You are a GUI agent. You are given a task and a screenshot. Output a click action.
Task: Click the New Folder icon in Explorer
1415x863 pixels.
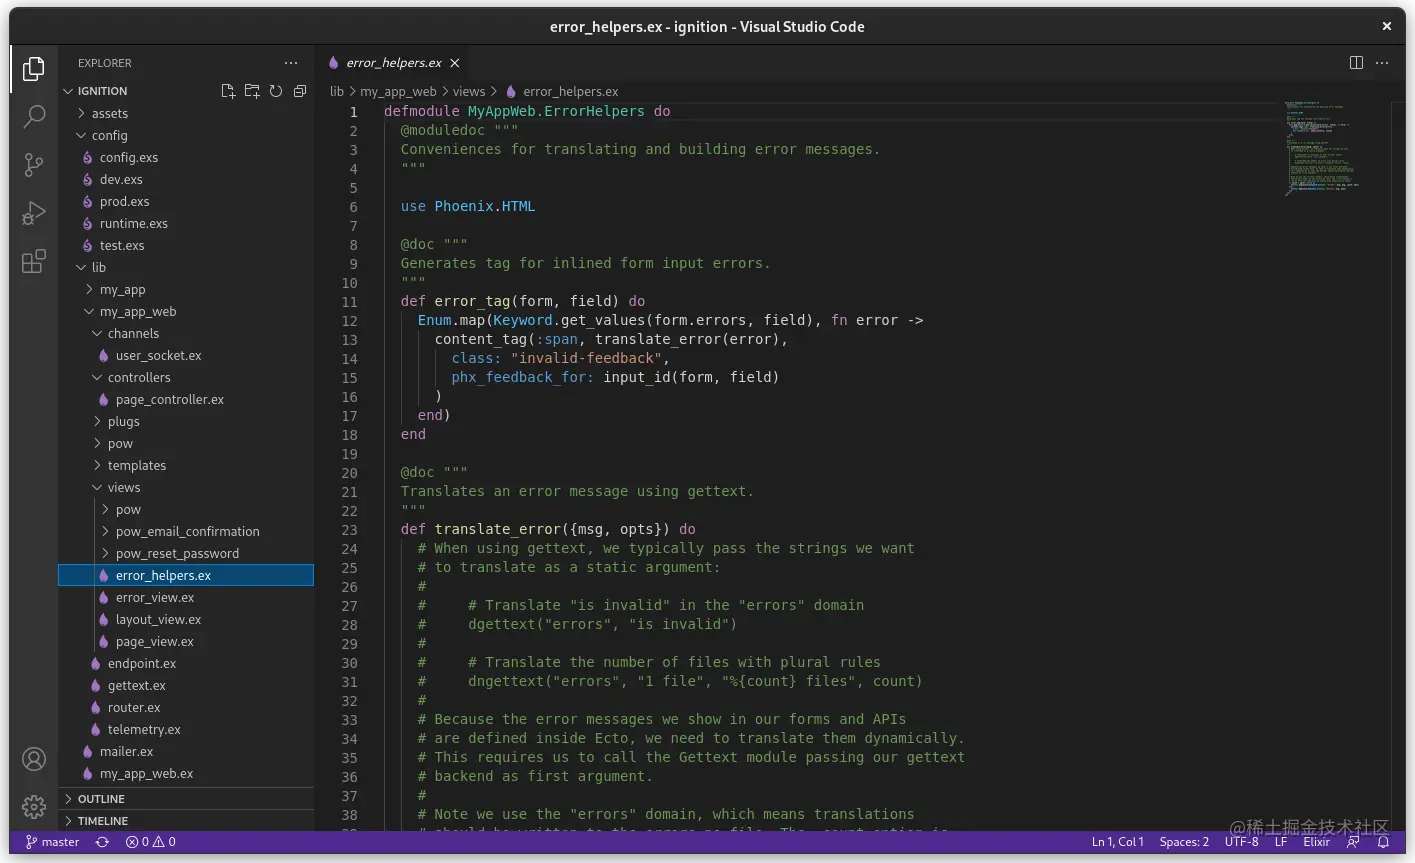click(252, 91)
